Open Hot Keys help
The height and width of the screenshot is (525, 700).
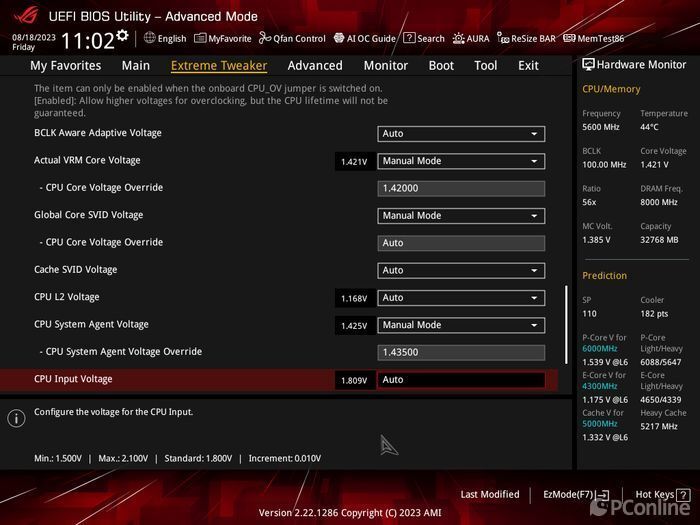click(663, 495)
